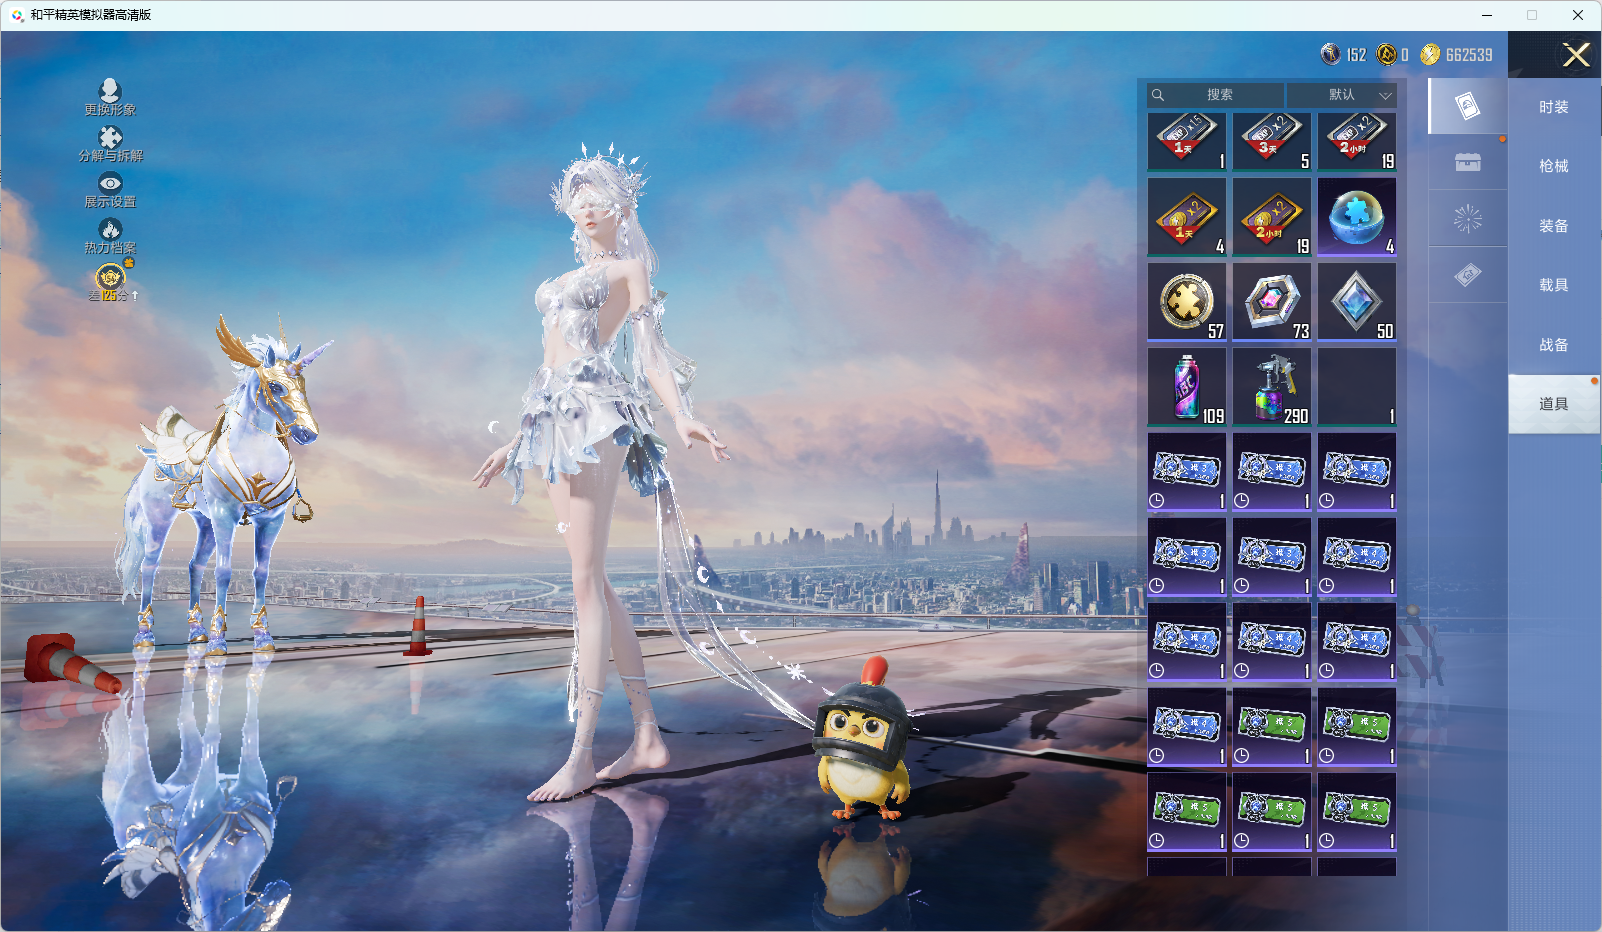1602x932 pixels.
Task: Select the EXP x1.5 1天 card
Action: click(x=1187, y=142)
